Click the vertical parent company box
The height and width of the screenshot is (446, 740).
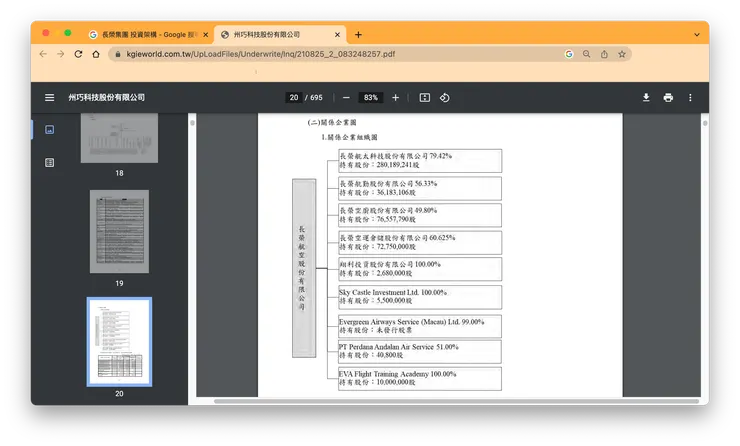tap(304, 268)
